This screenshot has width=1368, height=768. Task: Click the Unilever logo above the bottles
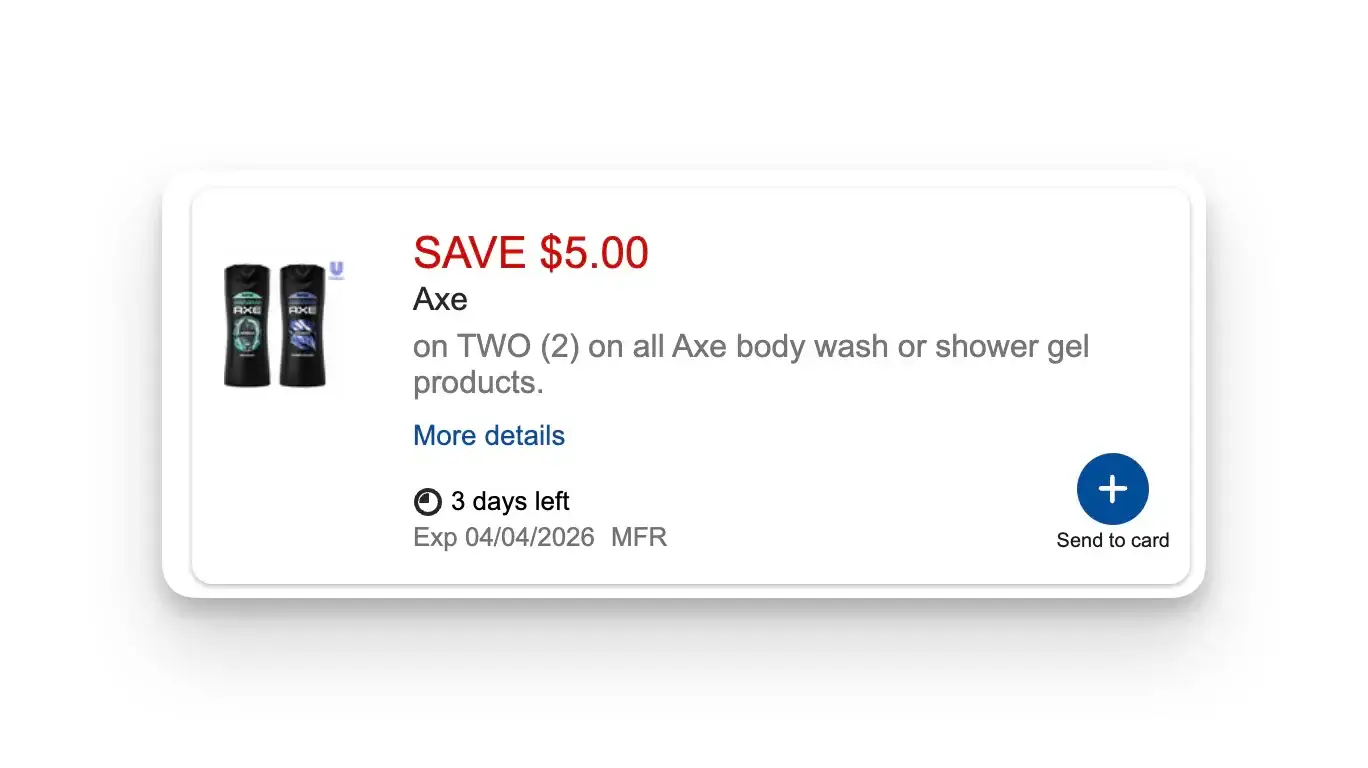(x=337, y=270)
